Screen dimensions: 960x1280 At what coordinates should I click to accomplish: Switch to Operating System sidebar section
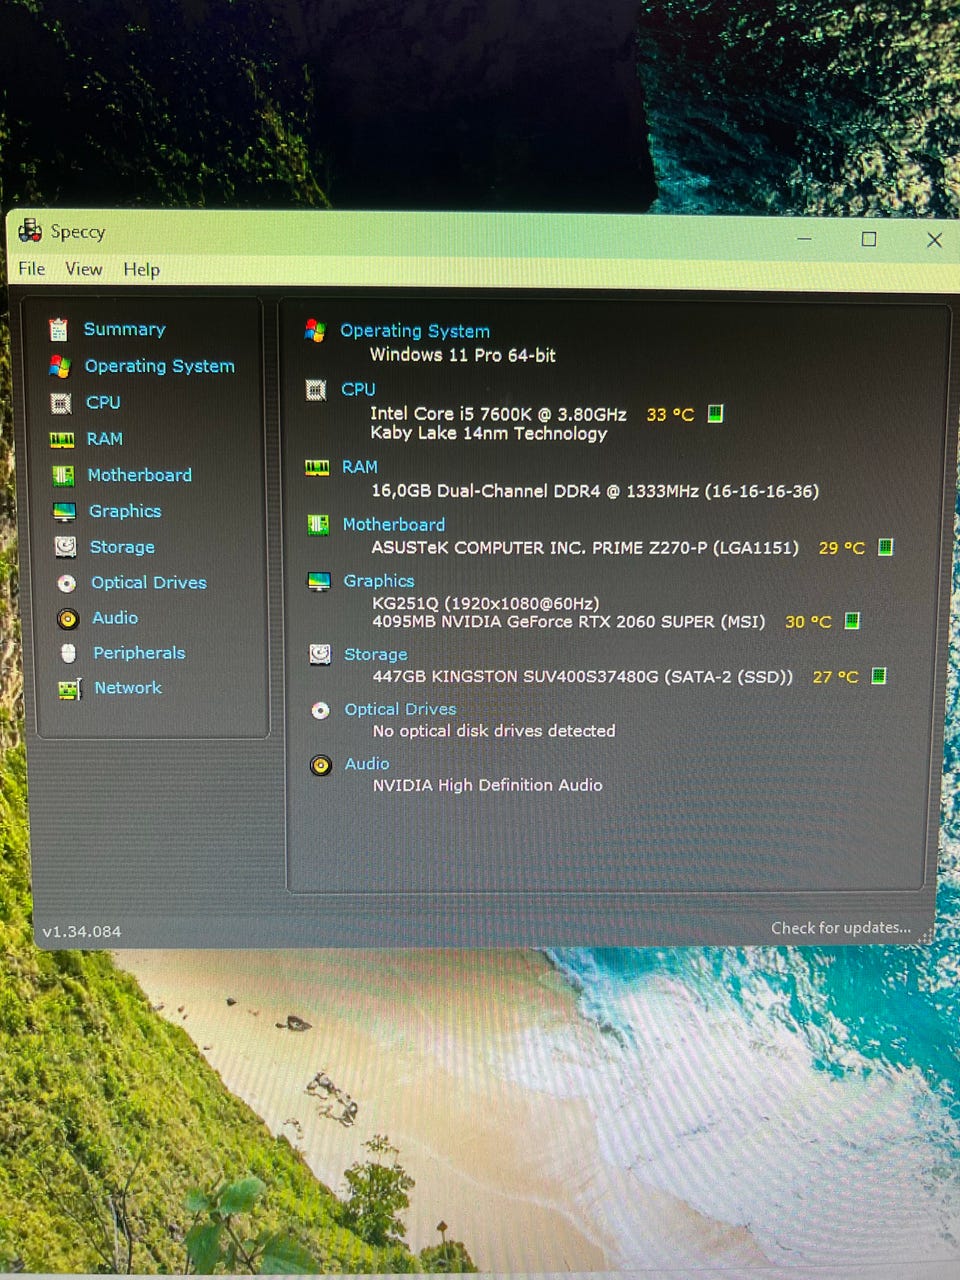pos(160,366)
